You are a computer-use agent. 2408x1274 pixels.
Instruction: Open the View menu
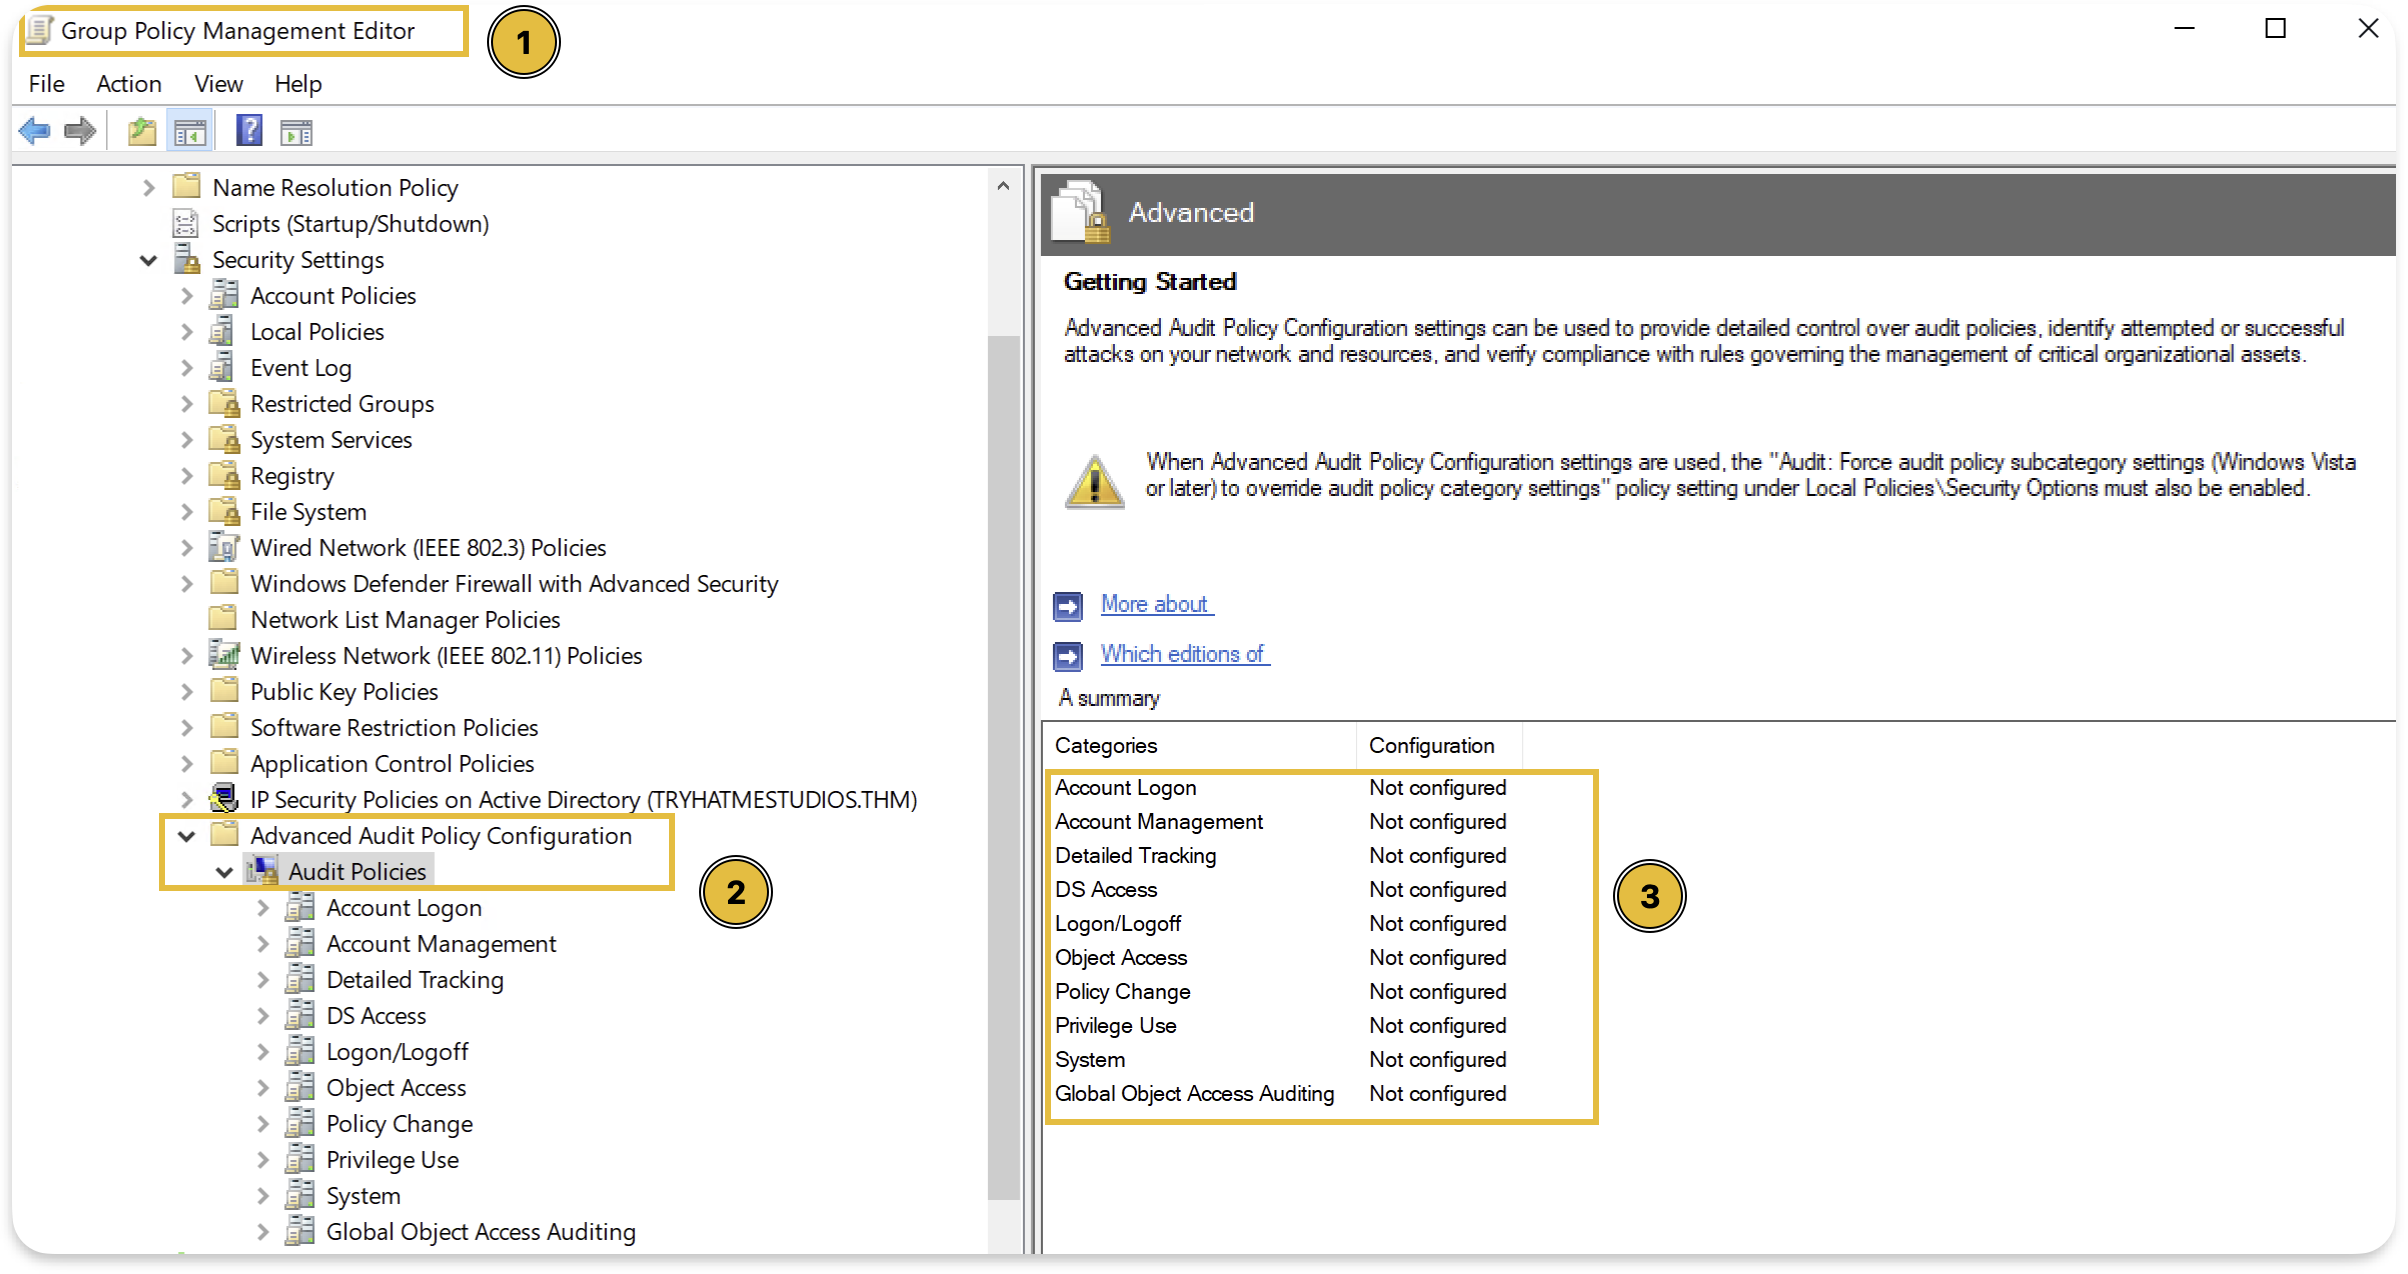tap(217, 84)
